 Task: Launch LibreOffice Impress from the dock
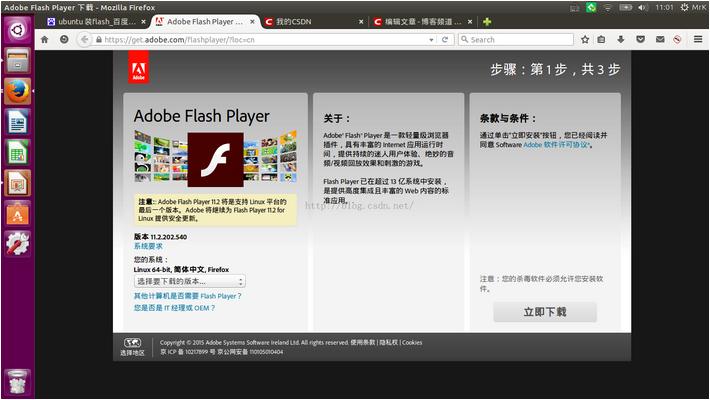[18, 183]
